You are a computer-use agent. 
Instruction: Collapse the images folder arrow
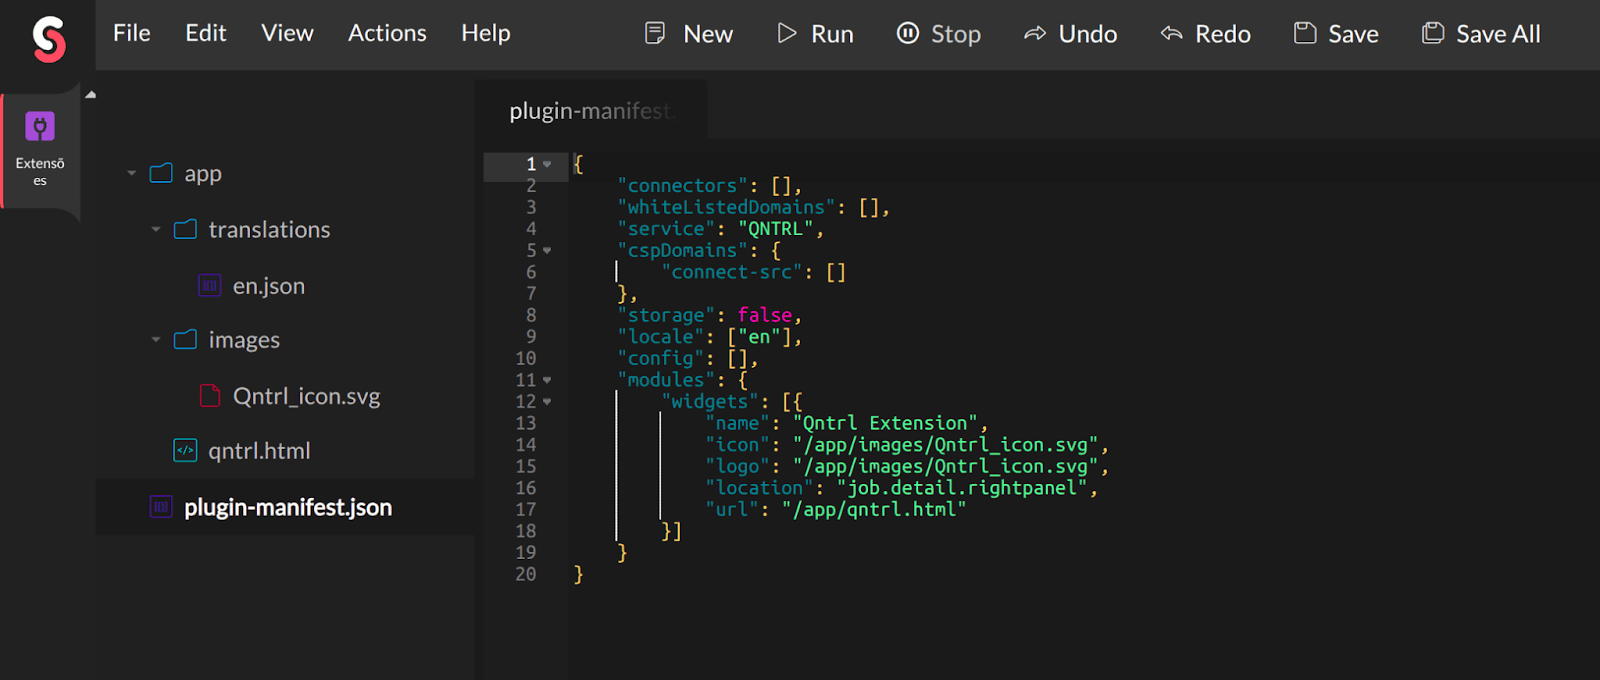(x=156, y=340)
